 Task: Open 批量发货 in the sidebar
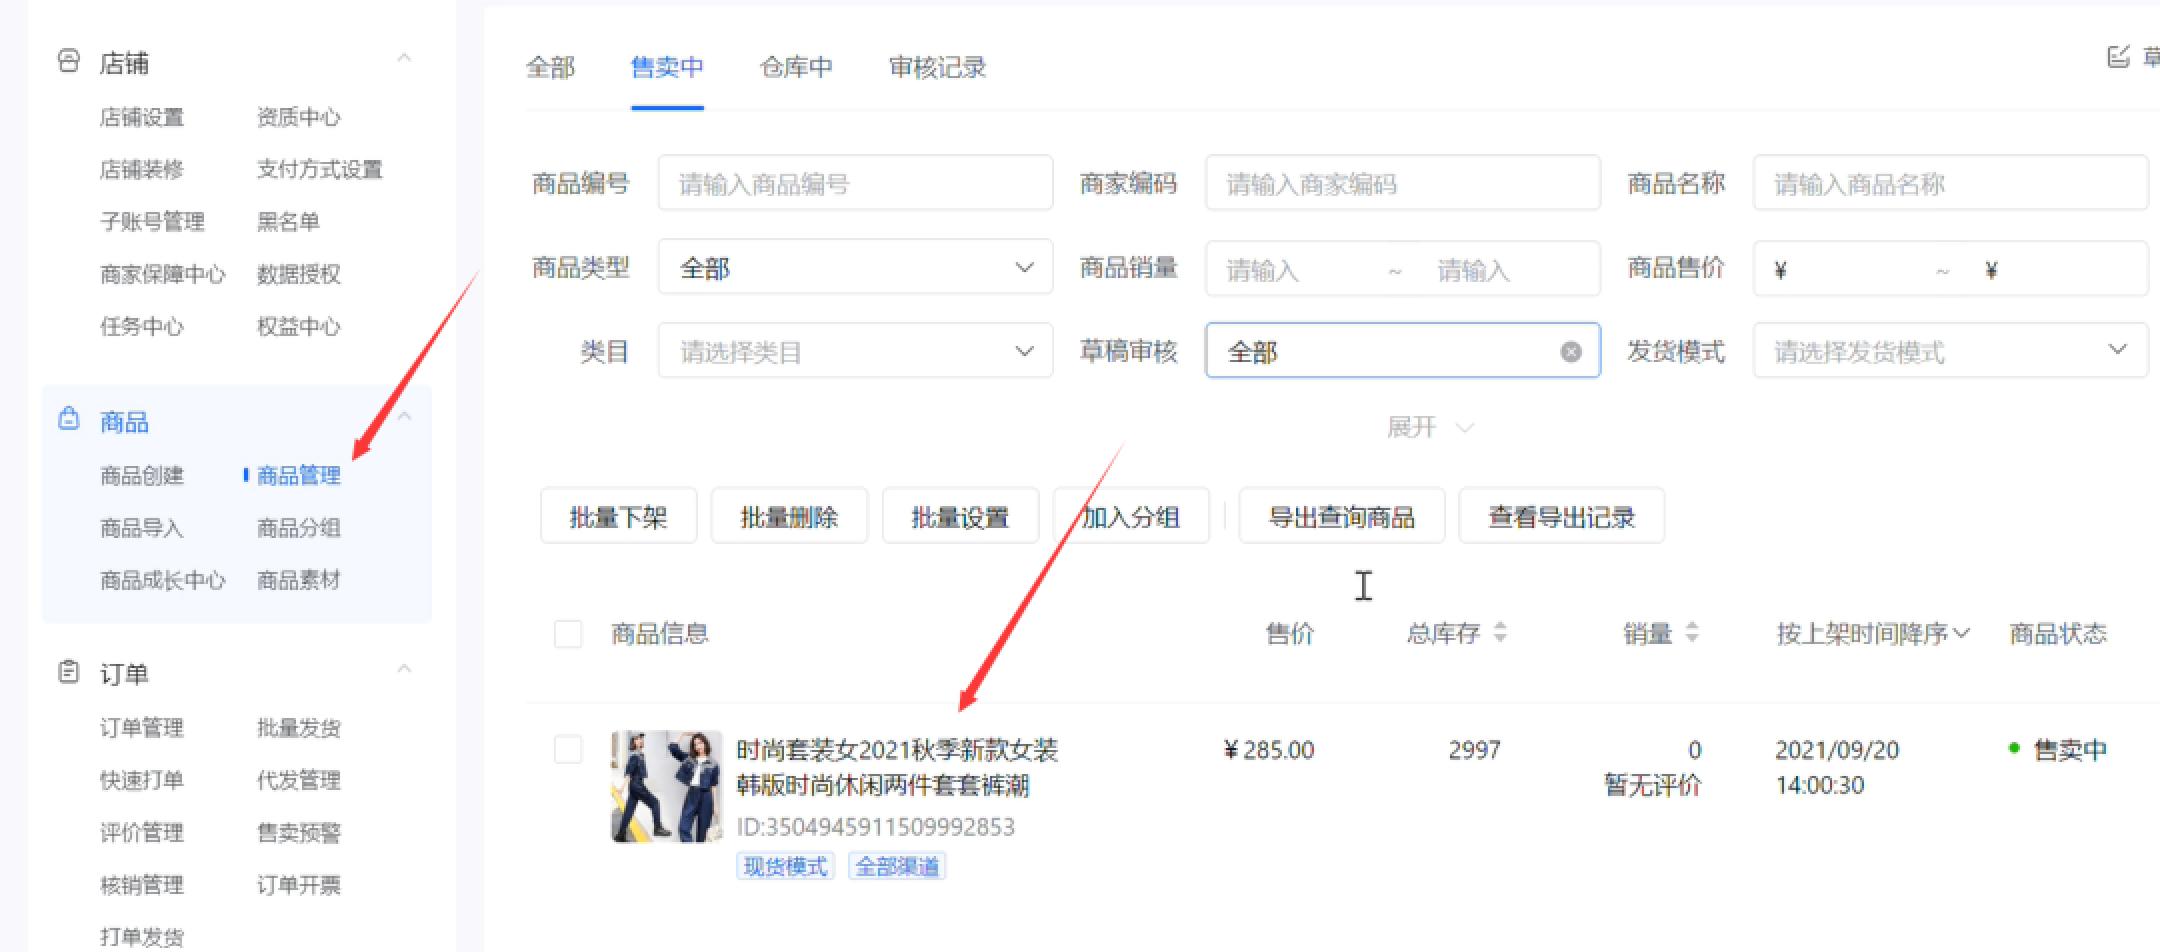(x=299, y=727)
